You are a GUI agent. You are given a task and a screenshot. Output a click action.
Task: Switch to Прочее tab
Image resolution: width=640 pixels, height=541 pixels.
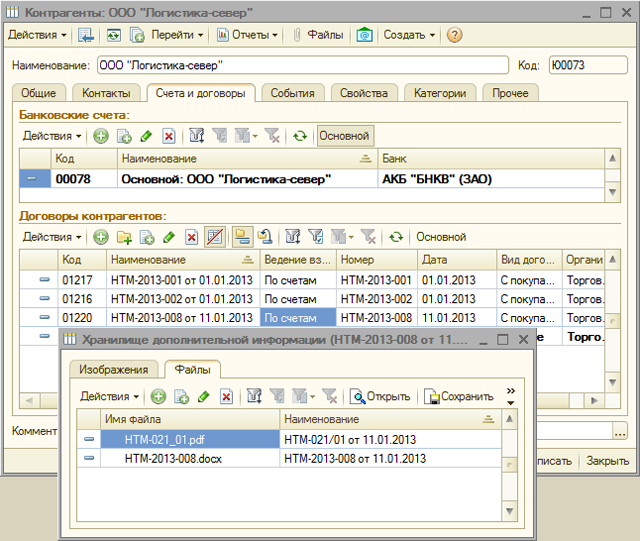pos(510,93)
